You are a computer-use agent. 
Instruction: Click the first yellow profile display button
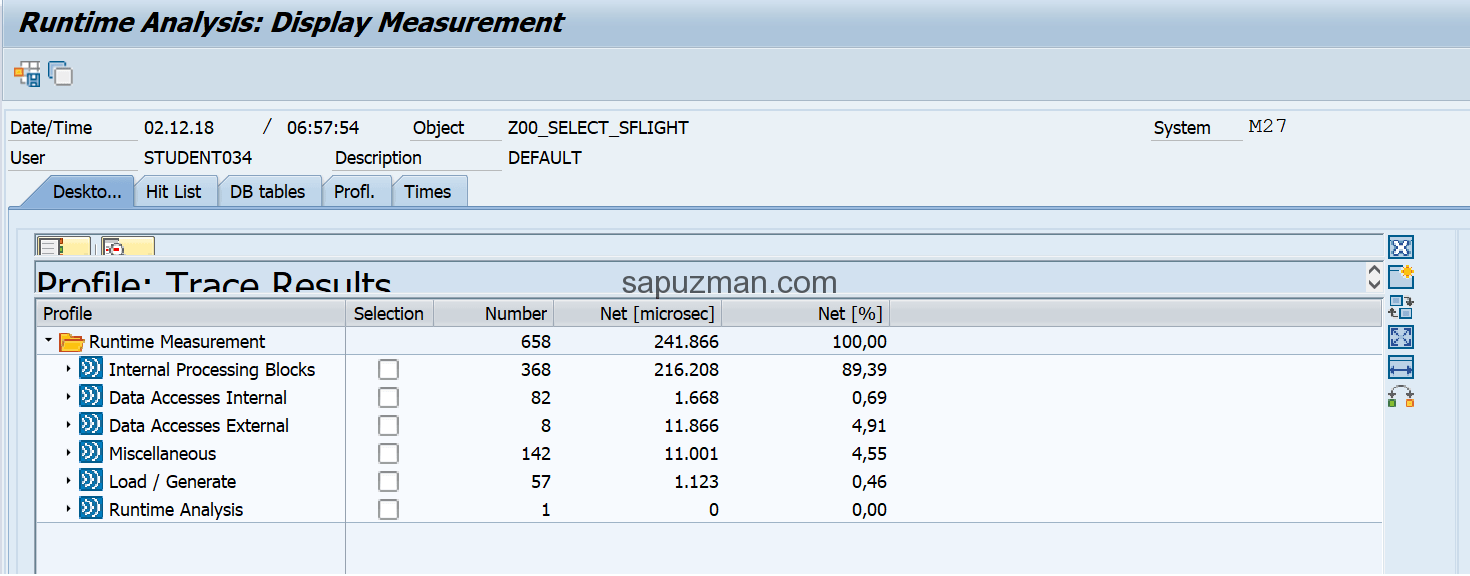tap(63, 247)
